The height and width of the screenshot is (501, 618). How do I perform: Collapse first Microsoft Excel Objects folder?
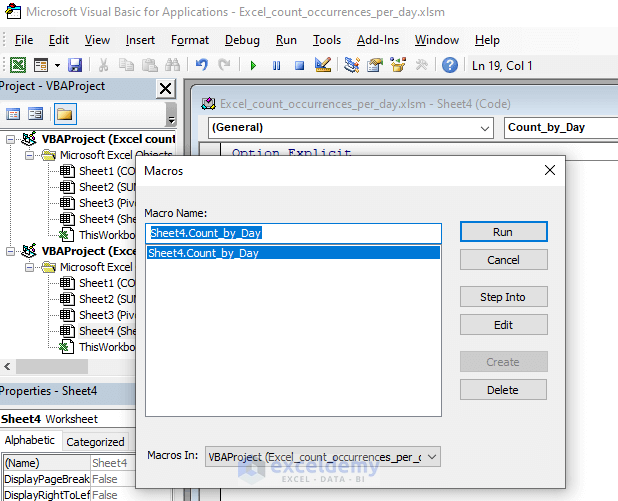29,156
